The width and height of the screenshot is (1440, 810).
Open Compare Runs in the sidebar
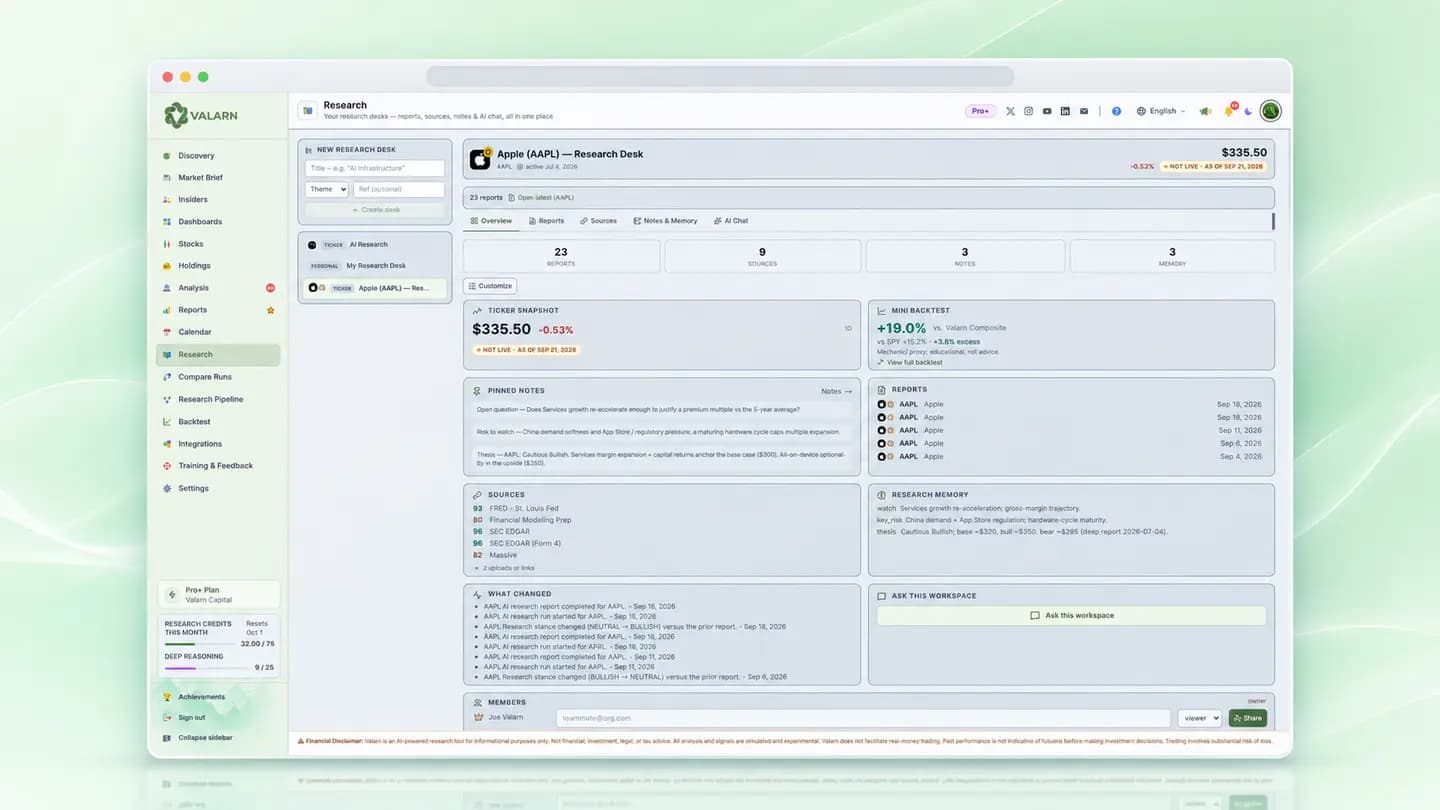pos(218,377)
